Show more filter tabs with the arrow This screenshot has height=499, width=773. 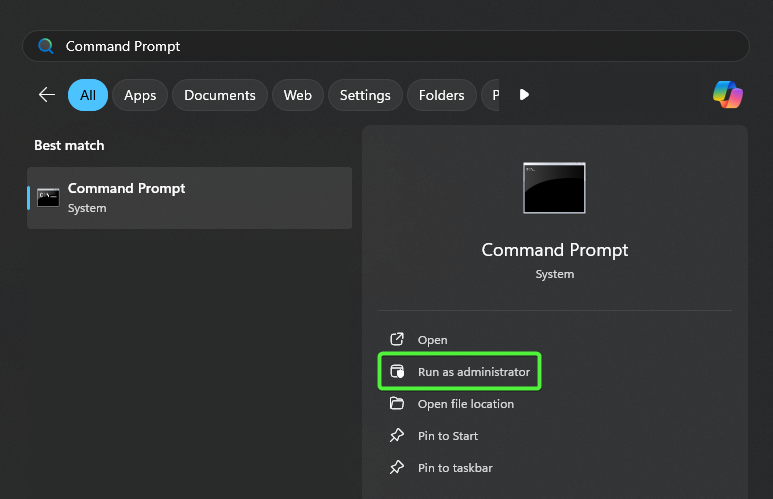(524, 95)
